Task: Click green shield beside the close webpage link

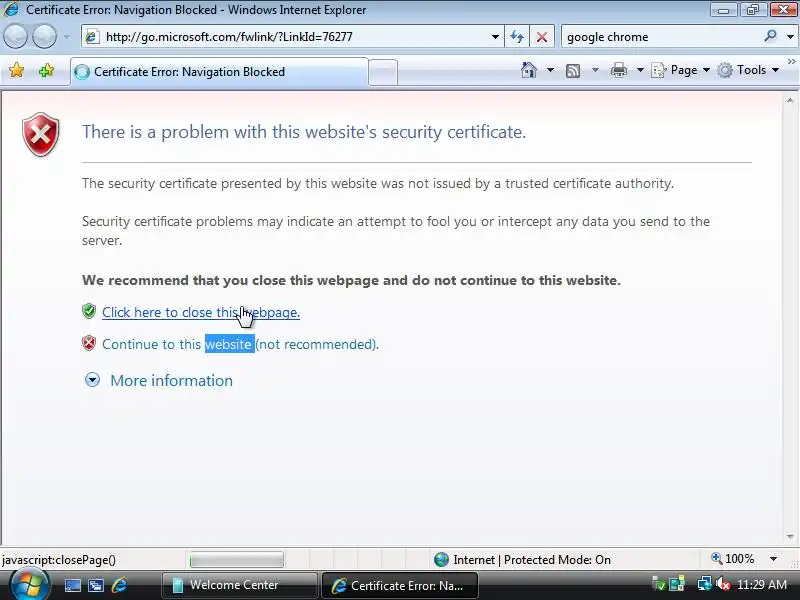Action: click(x=89, y=311)
